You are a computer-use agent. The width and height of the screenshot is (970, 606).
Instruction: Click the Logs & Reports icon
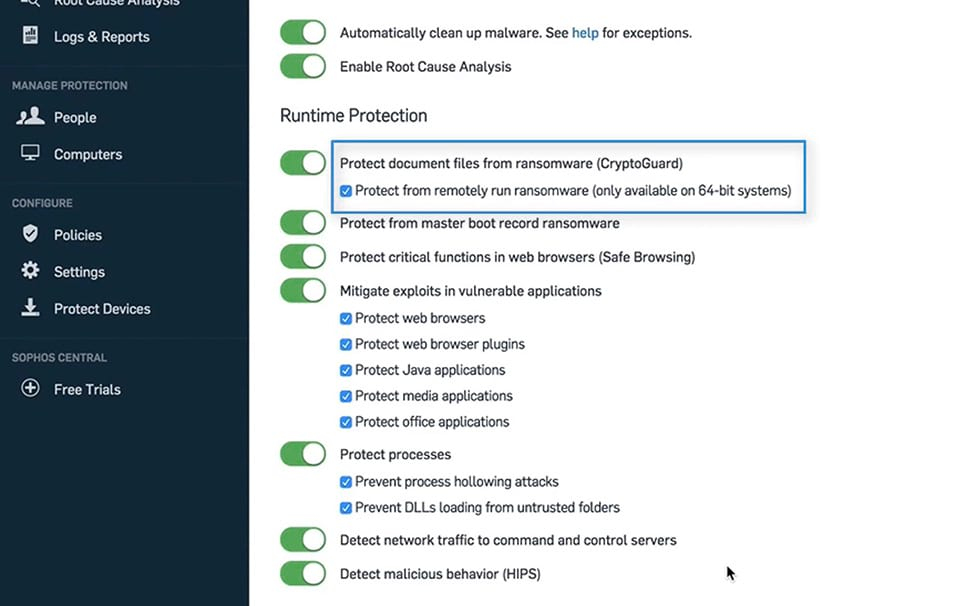pyautogui.click(x=30, y=35)
